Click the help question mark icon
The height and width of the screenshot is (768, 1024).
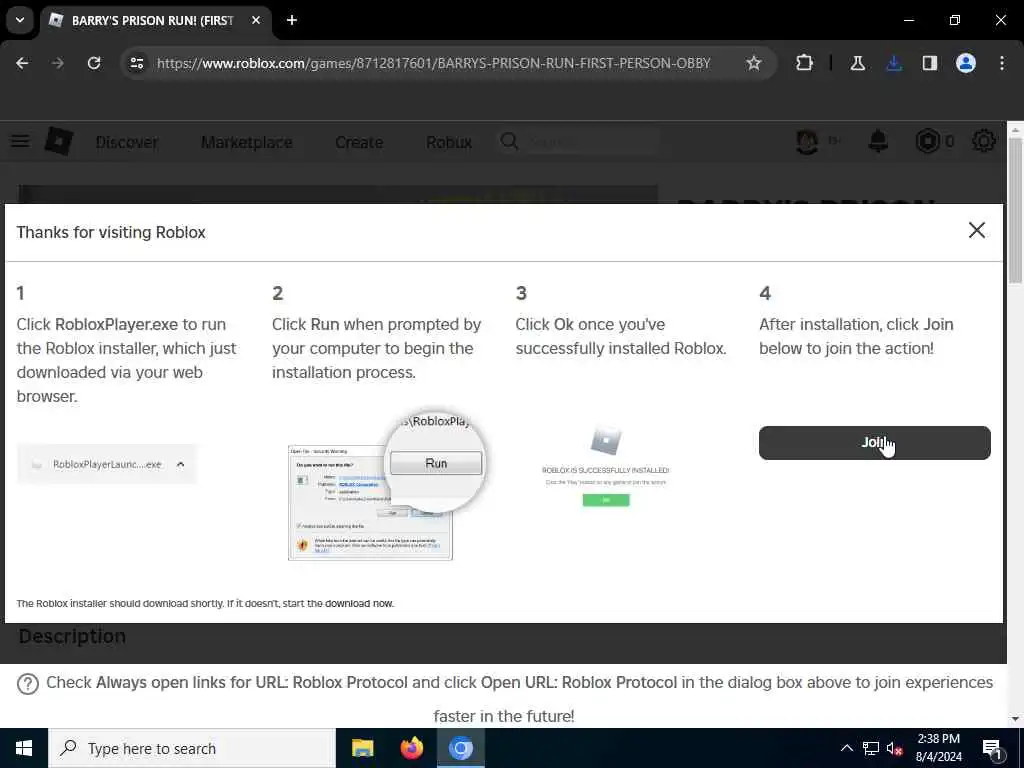coord(27,684)
